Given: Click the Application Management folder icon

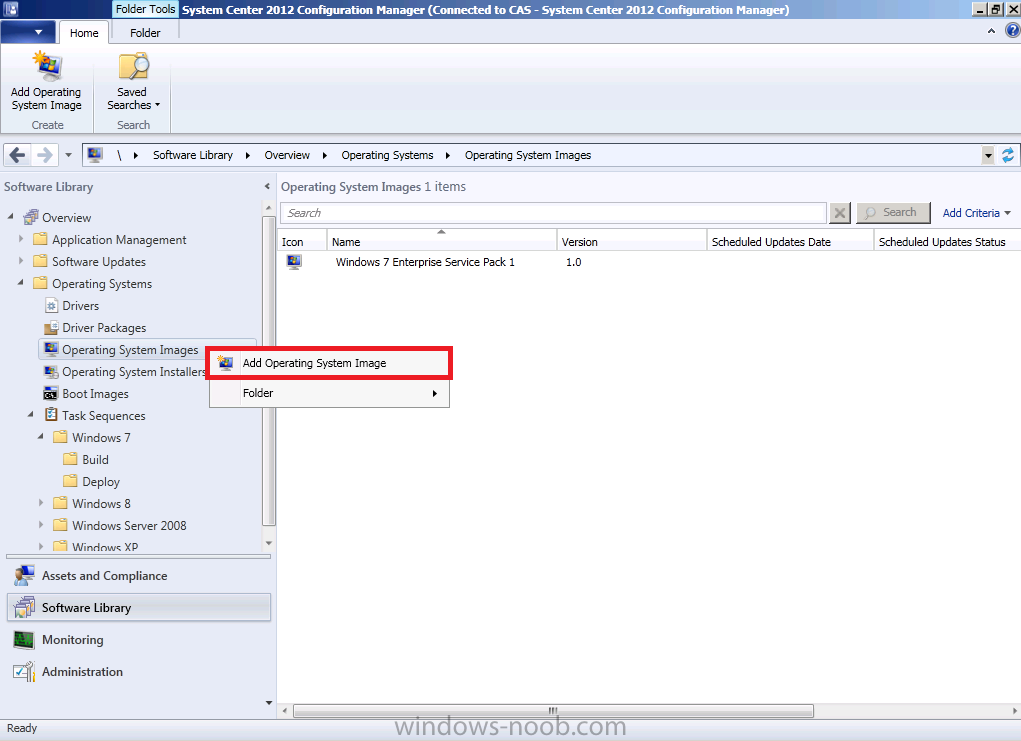Looking at the screenshot, I should coord(40,240).
